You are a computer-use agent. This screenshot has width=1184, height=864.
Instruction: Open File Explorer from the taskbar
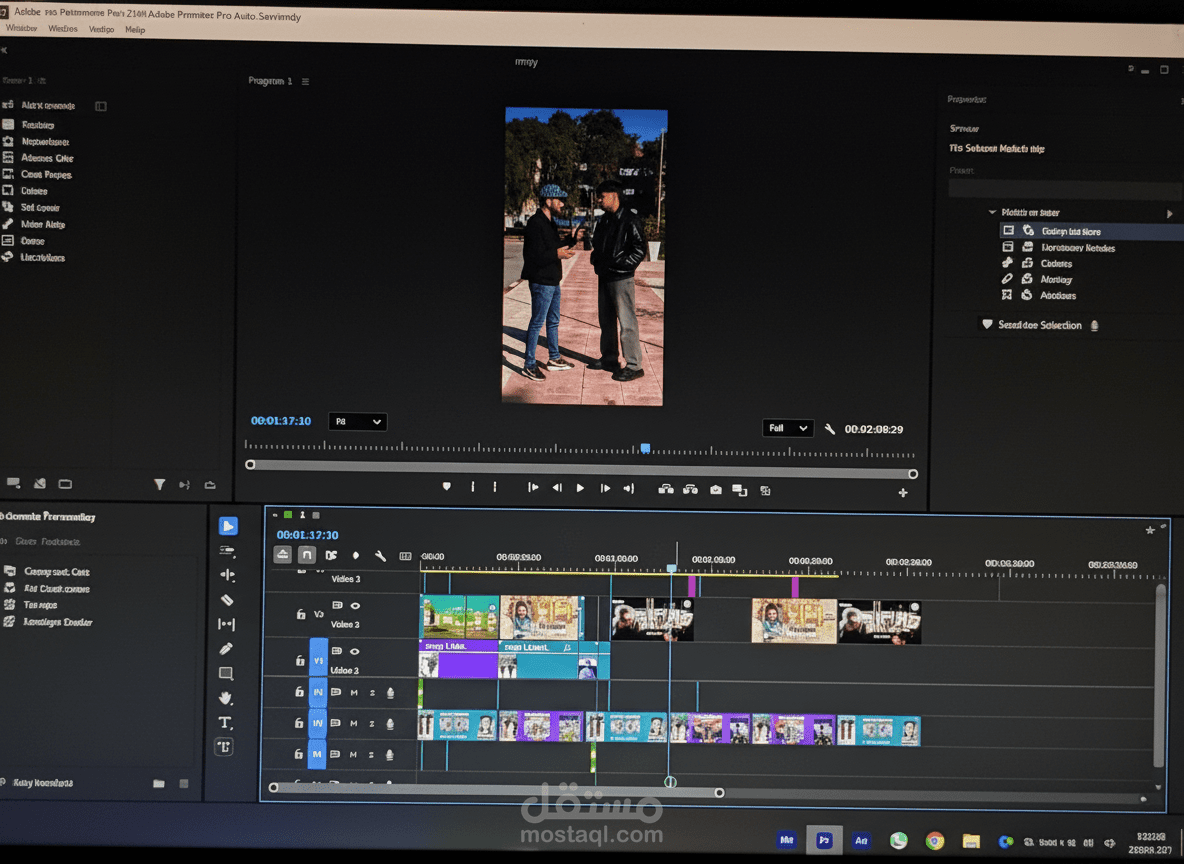click(971, 841)
